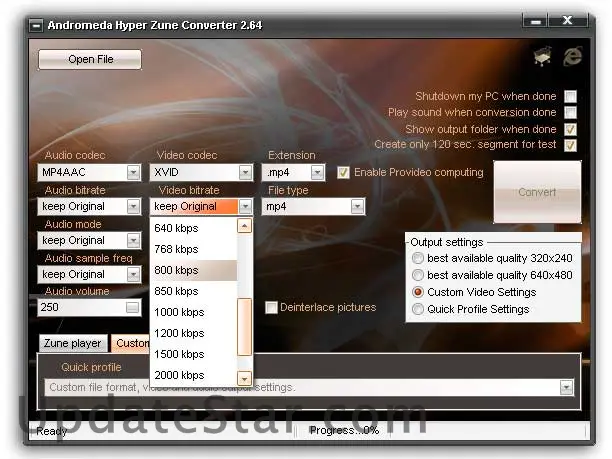Choose 640 kbps video bitrate

194,228
